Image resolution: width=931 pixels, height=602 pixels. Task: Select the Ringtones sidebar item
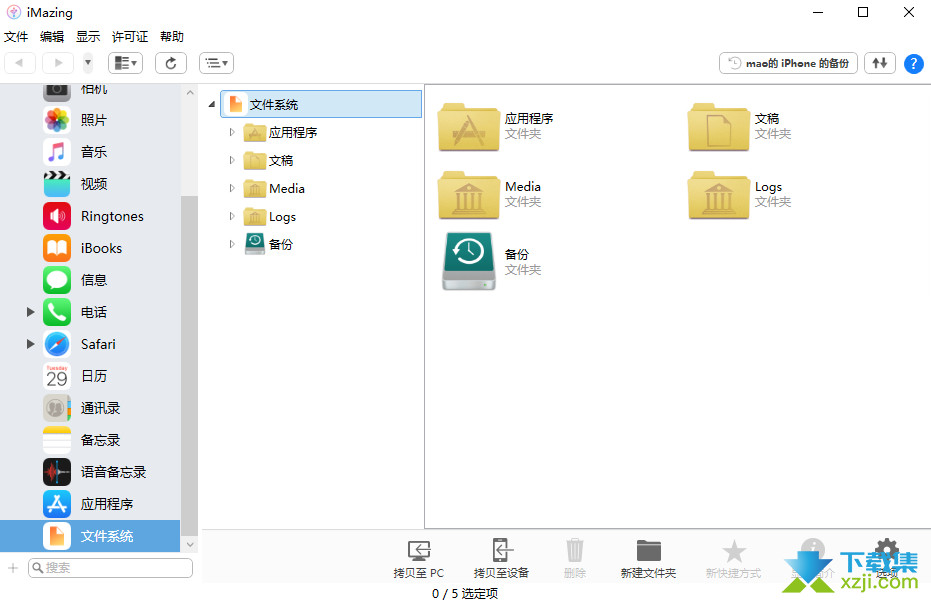coord(111,216)
